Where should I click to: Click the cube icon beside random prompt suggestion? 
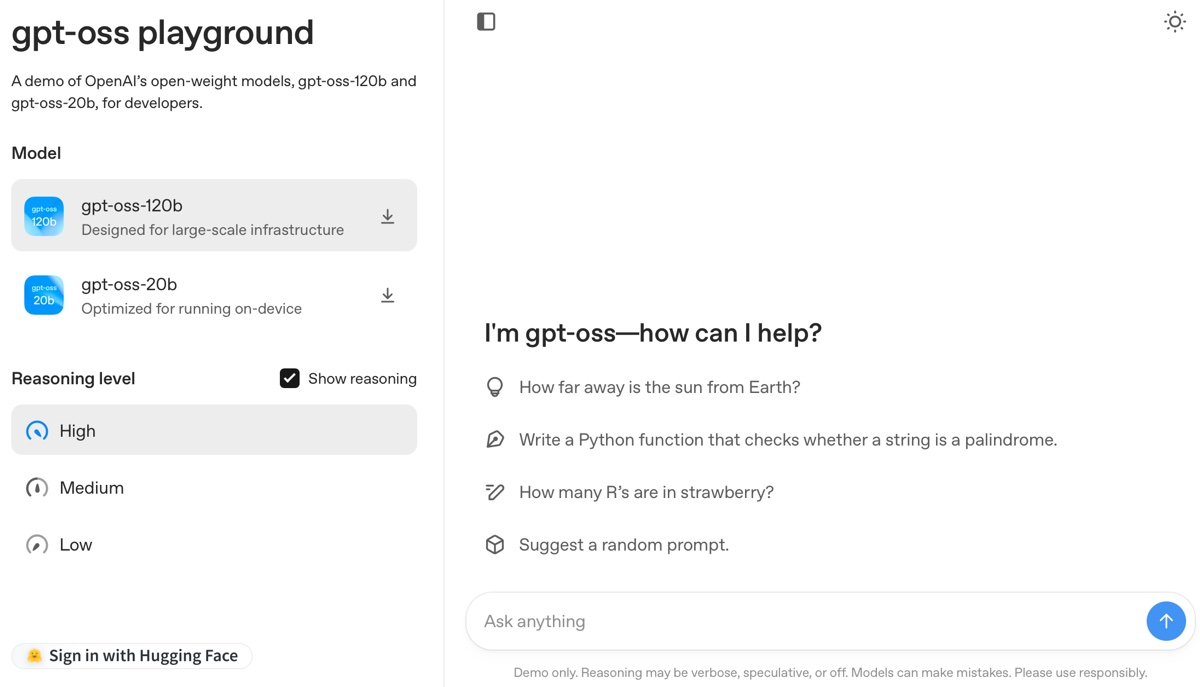click(x=495, y=544)
